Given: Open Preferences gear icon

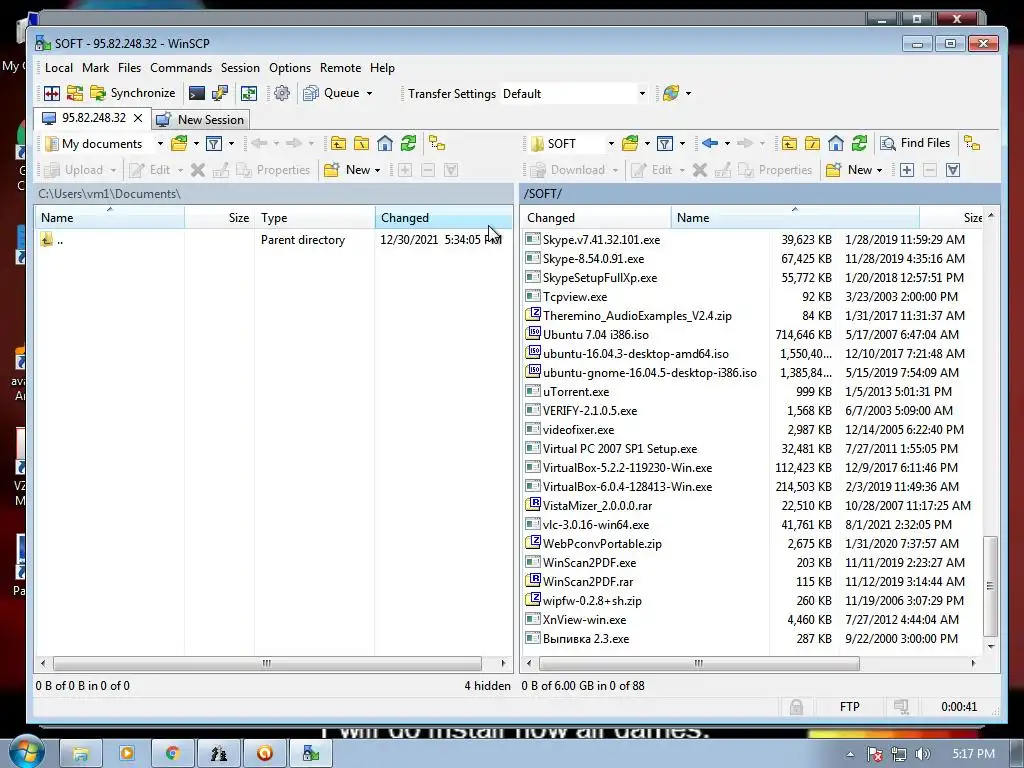Looking at the screenshot, I should point(281,93).
